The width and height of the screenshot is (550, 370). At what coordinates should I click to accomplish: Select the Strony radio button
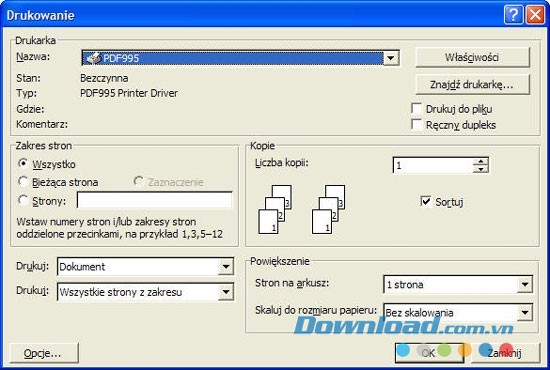(23, 200)
